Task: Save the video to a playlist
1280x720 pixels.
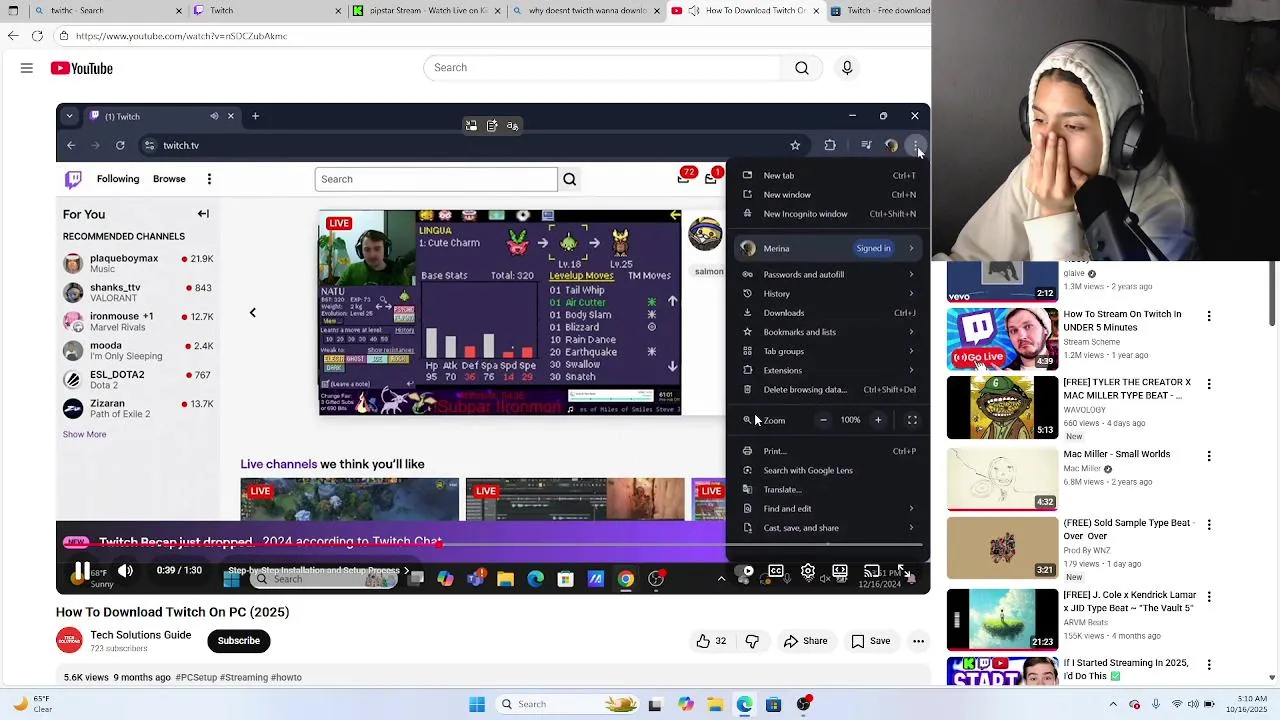Action: click(870, 641)
